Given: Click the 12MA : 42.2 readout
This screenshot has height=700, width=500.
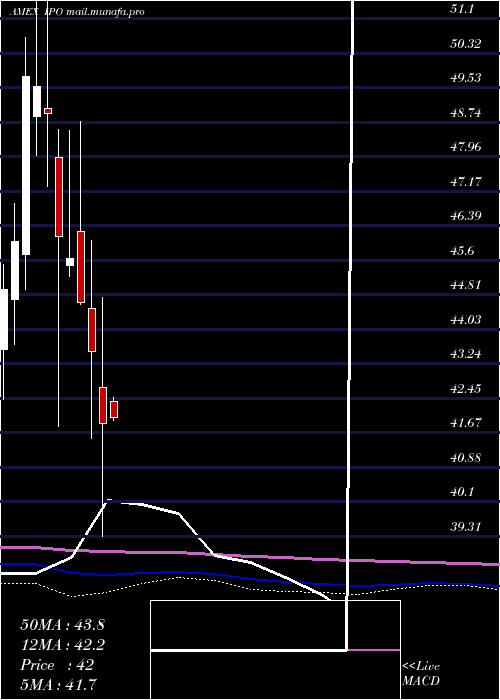Looking at the screenshot, I should pyautogui.click(x=62, y=645).
